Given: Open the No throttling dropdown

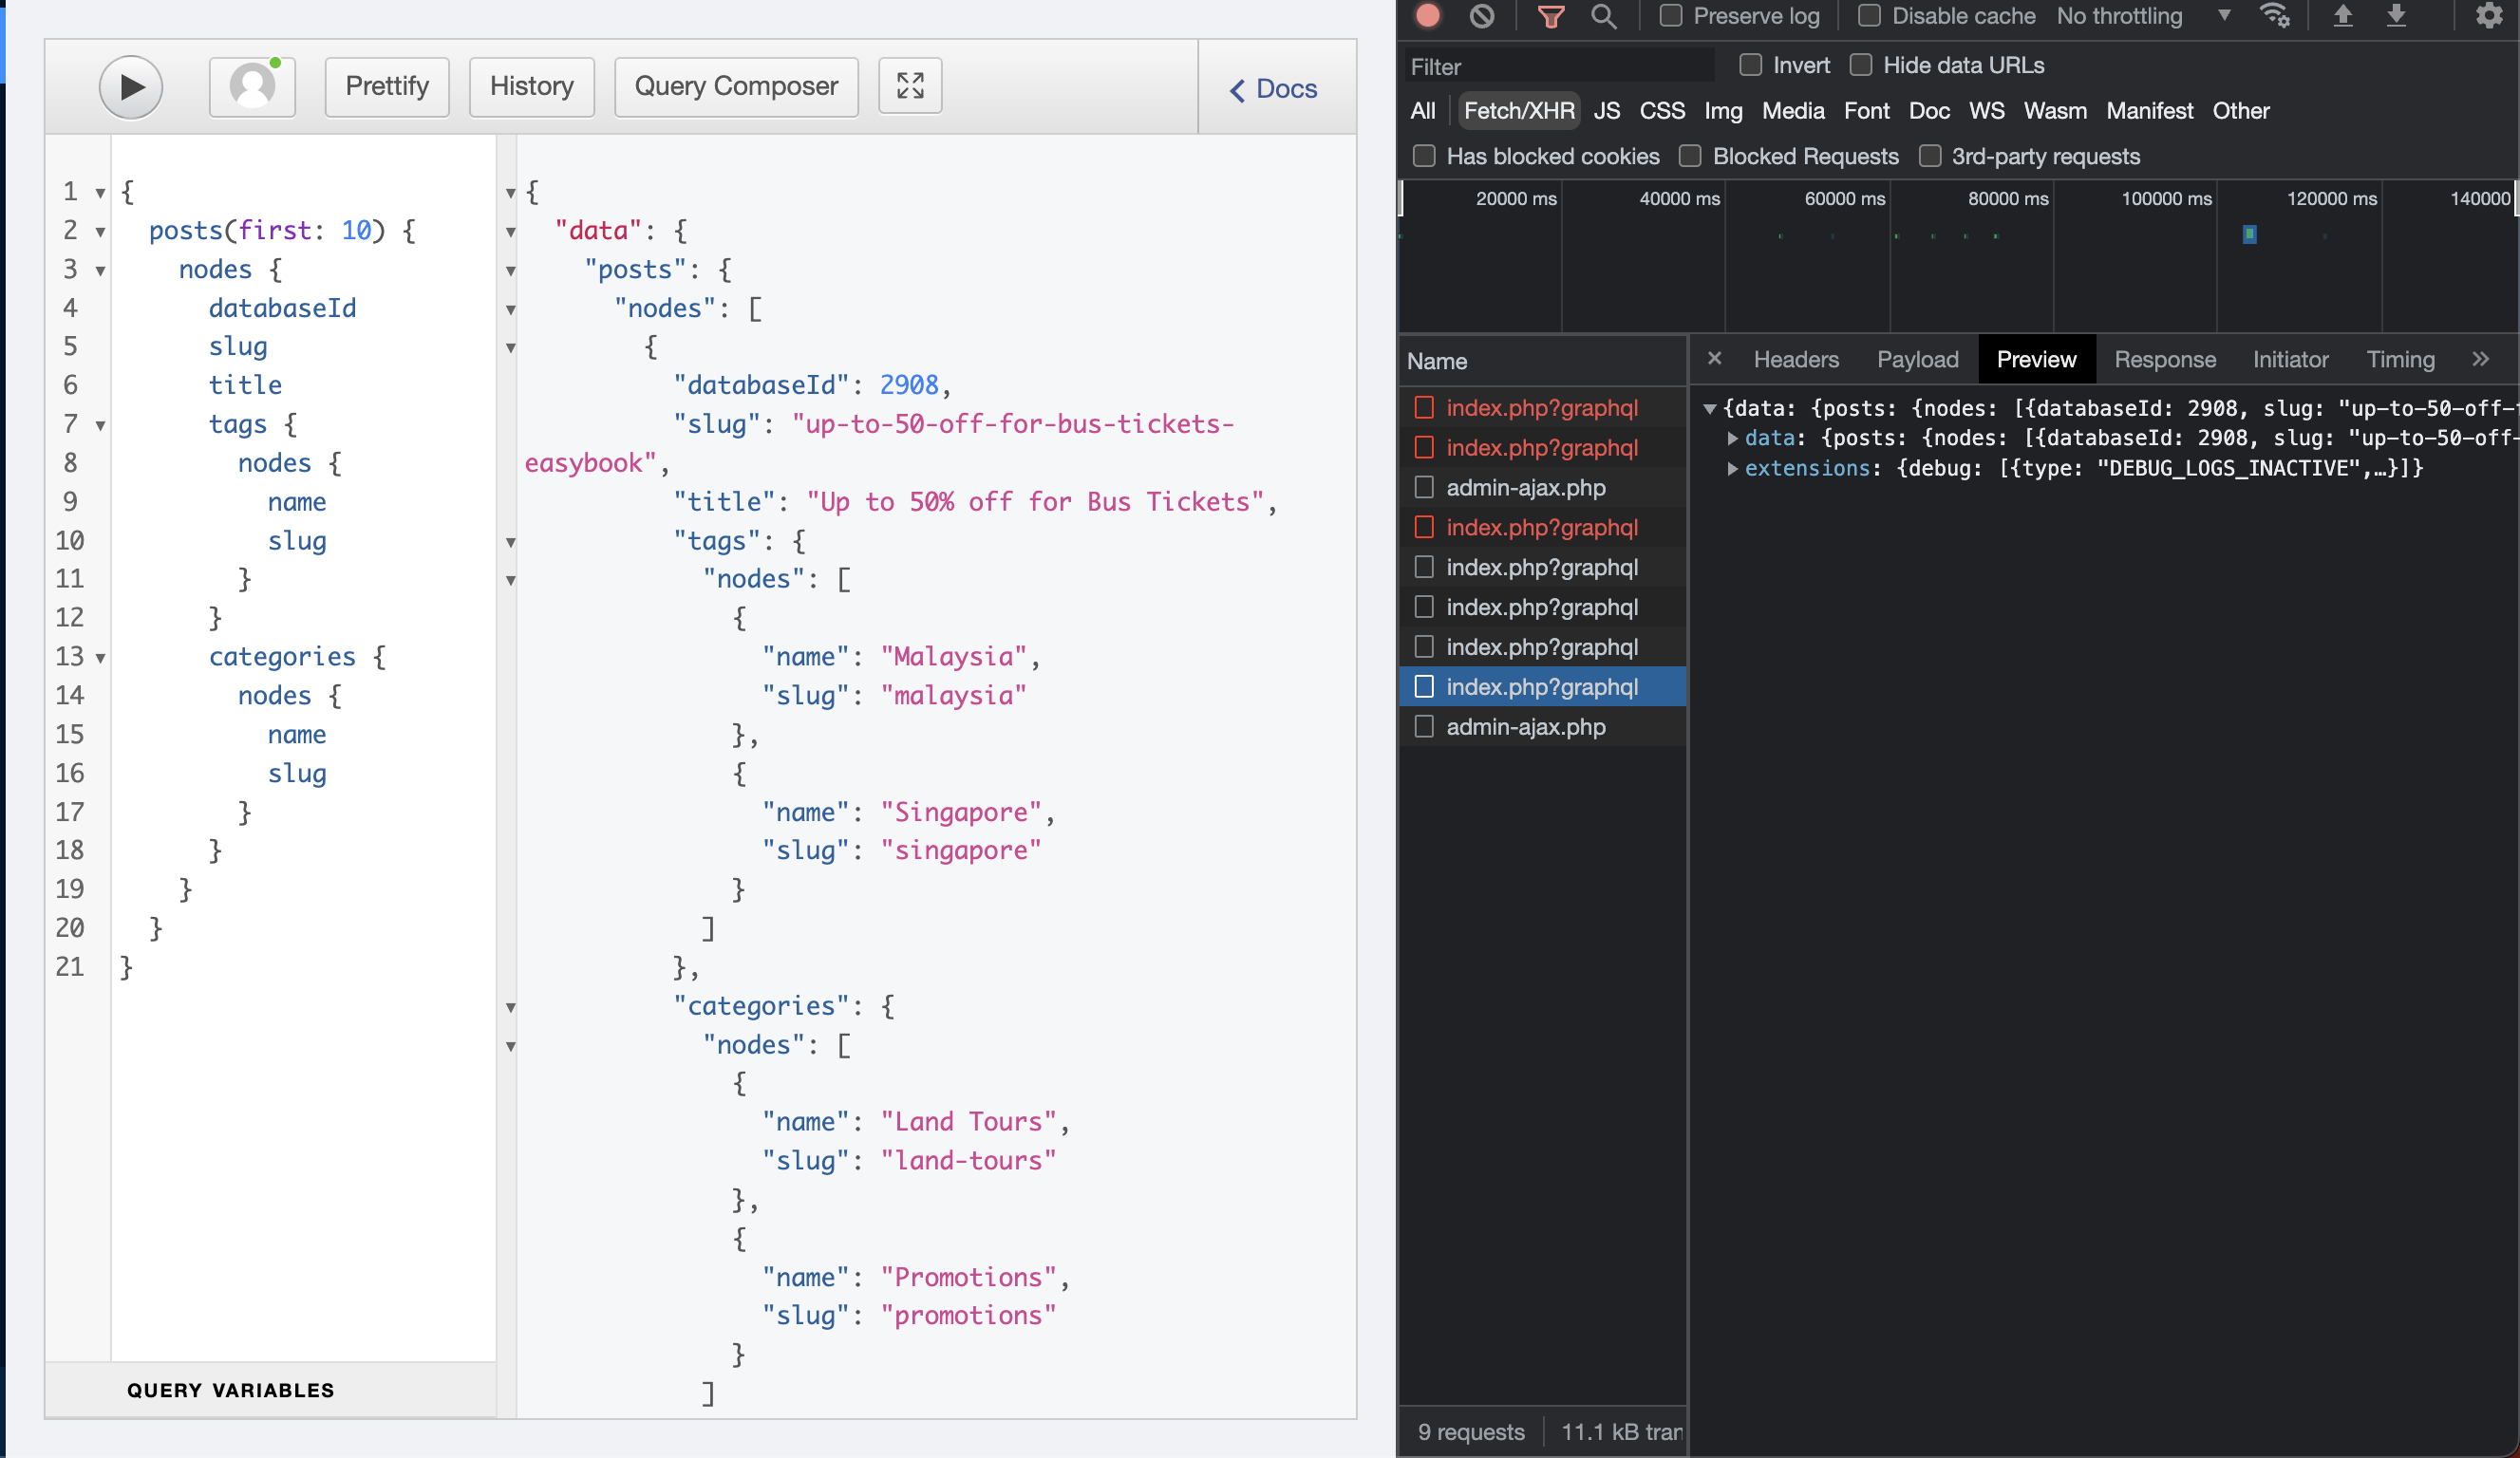Looking at the screenshot, I should point(2143,16).
